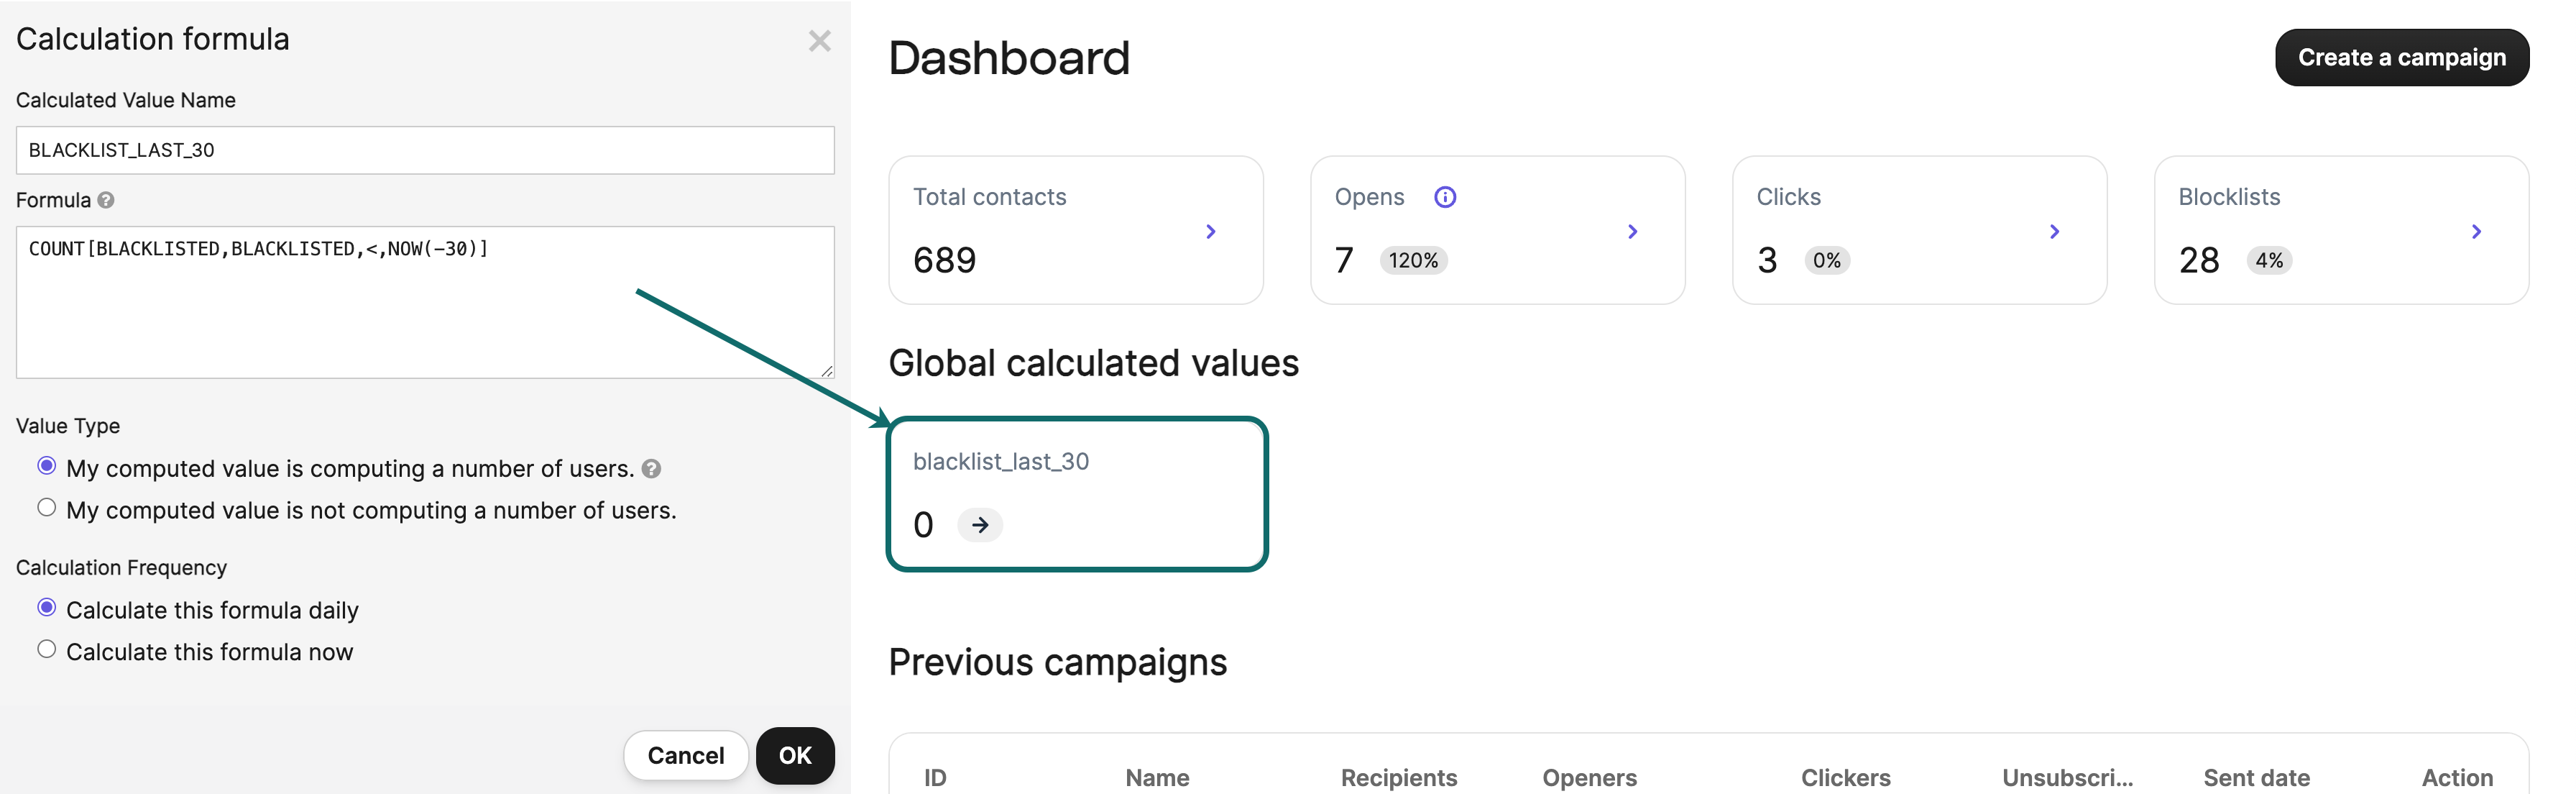Image resolution: width=2576 pixels, height=794 pixels.
Task: Expand the Clicks card chevron
Action: (x=2054, y=232)
